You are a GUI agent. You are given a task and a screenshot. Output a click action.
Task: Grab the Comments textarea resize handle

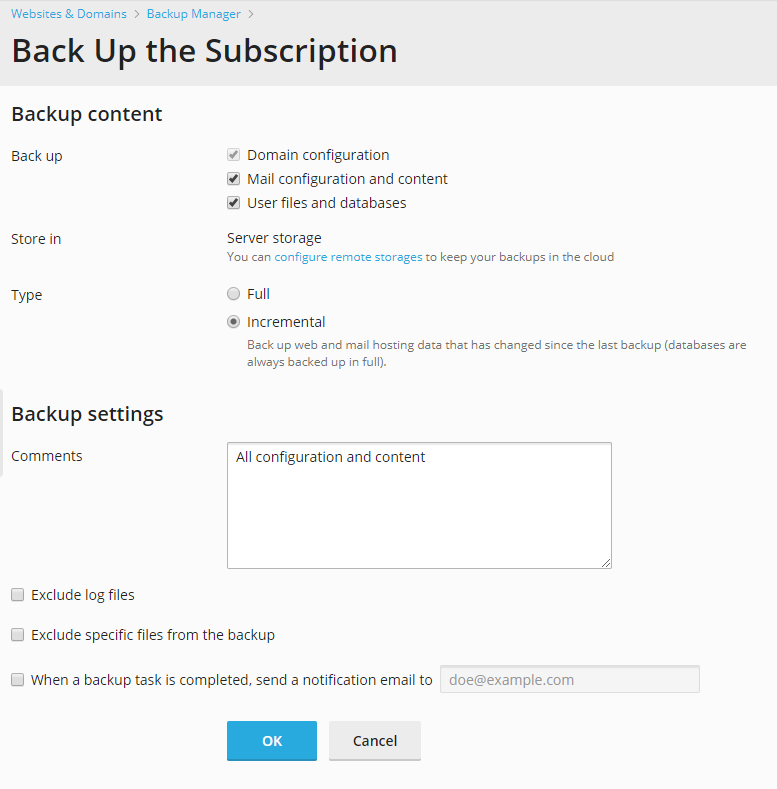pos(606,563)
